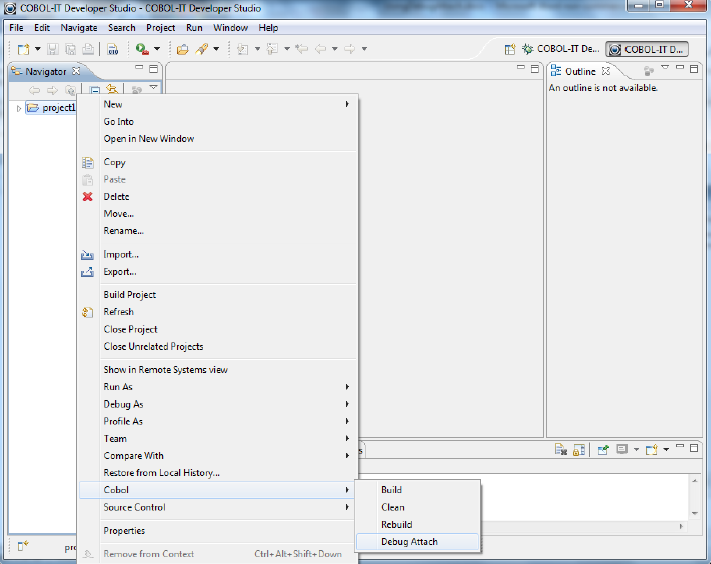This screenshot has height=564, width=711.
Task: Open dropdown next to New wizard icon
Action: 38,49
